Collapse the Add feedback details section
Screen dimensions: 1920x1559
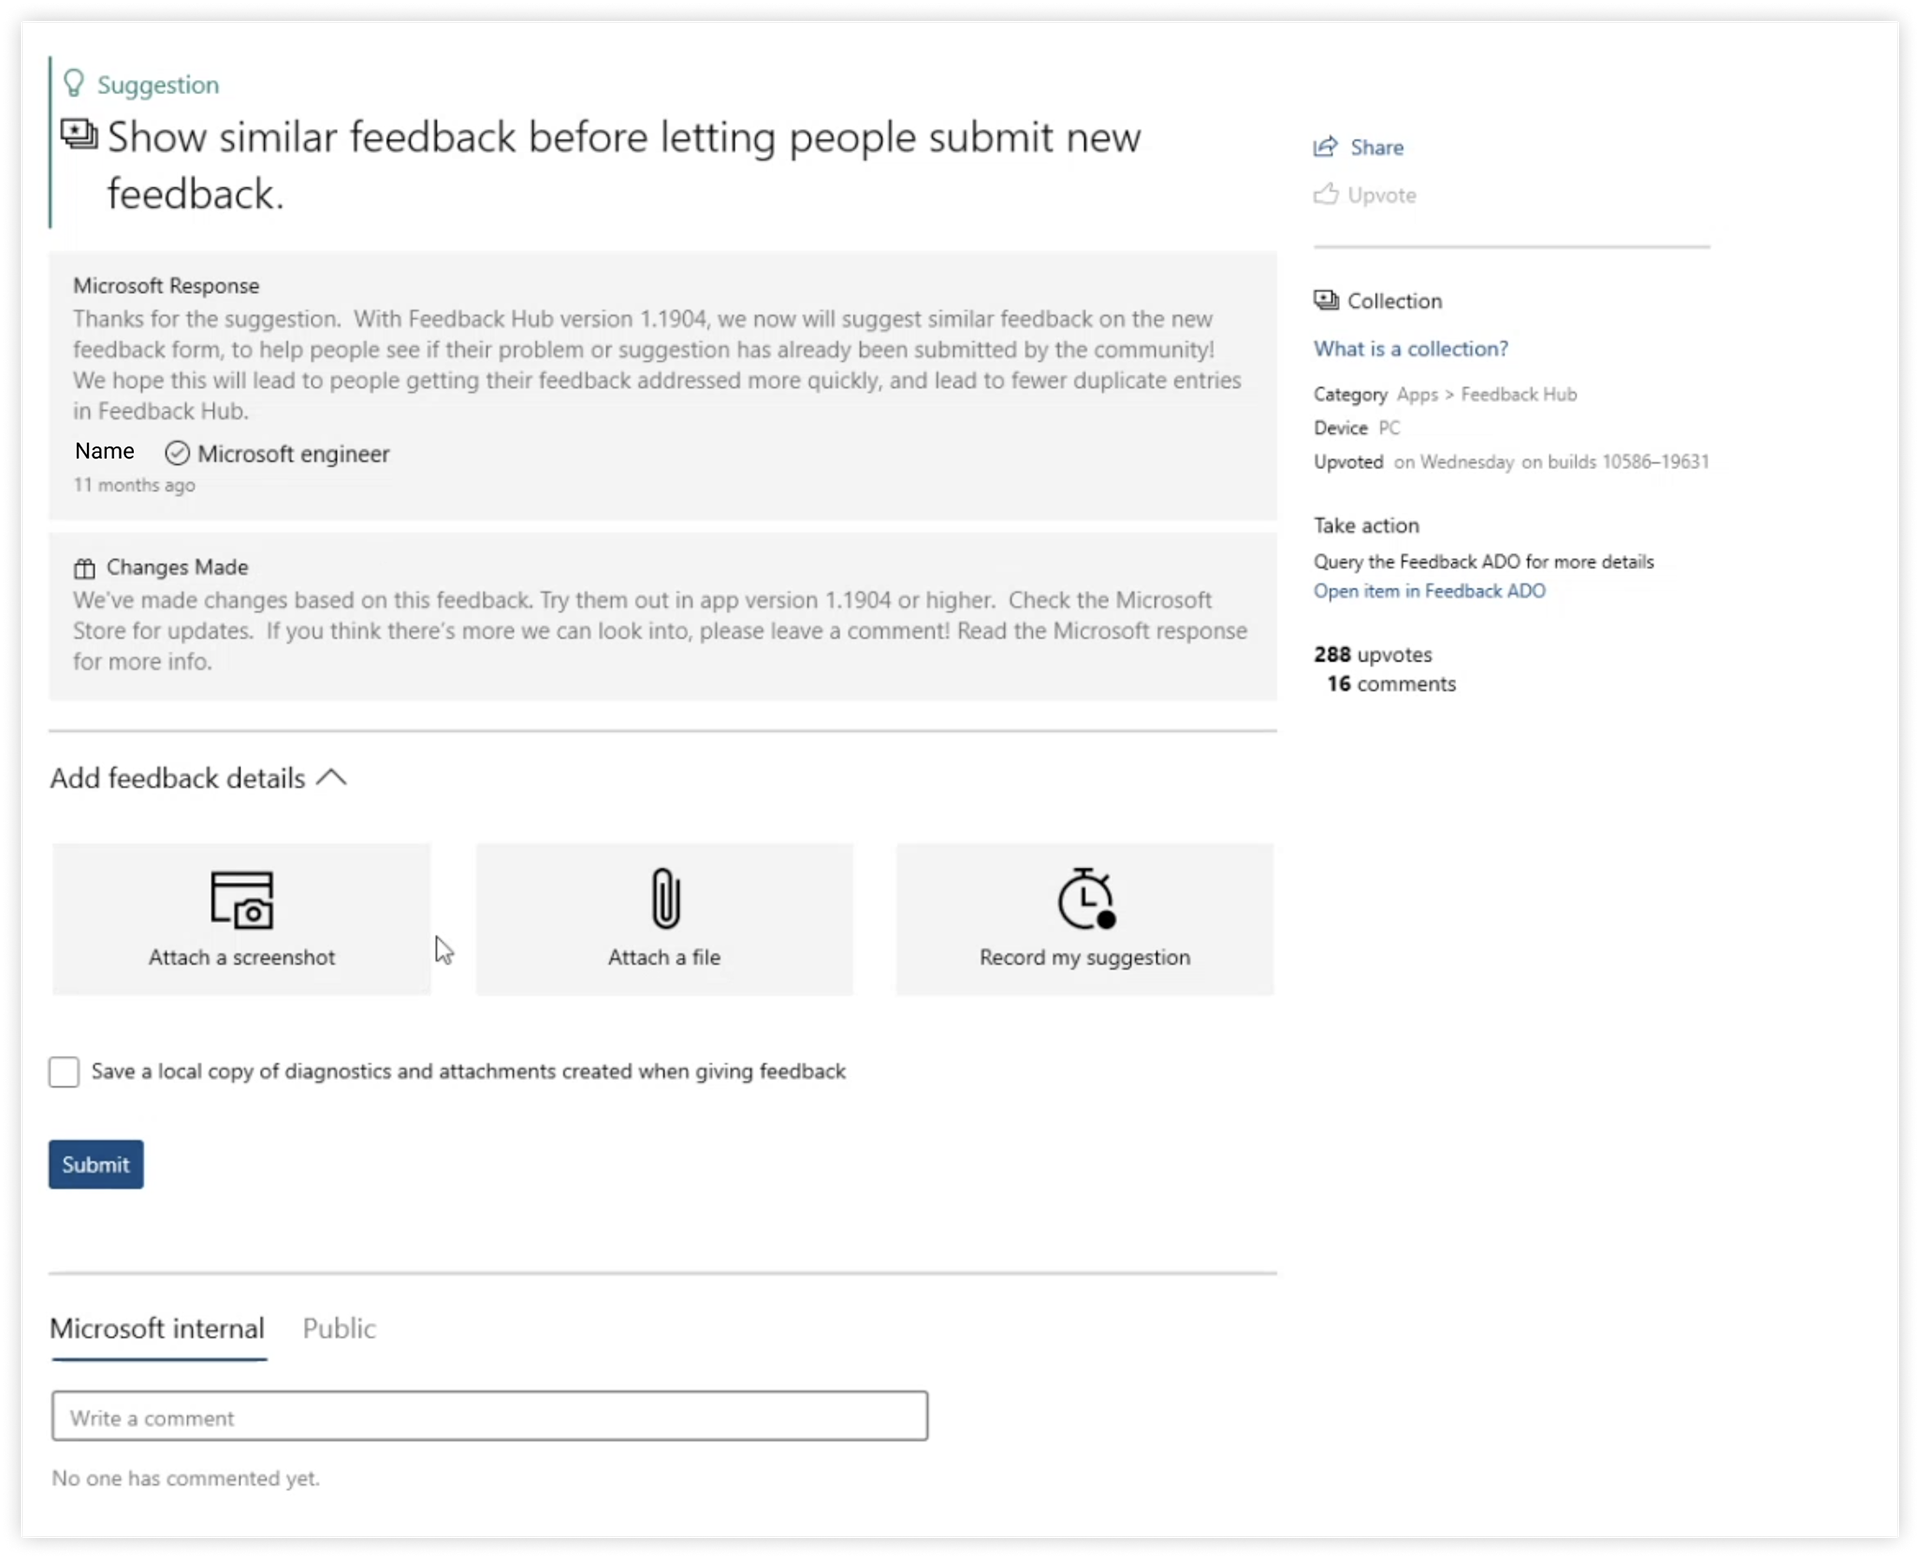(331, 777)
